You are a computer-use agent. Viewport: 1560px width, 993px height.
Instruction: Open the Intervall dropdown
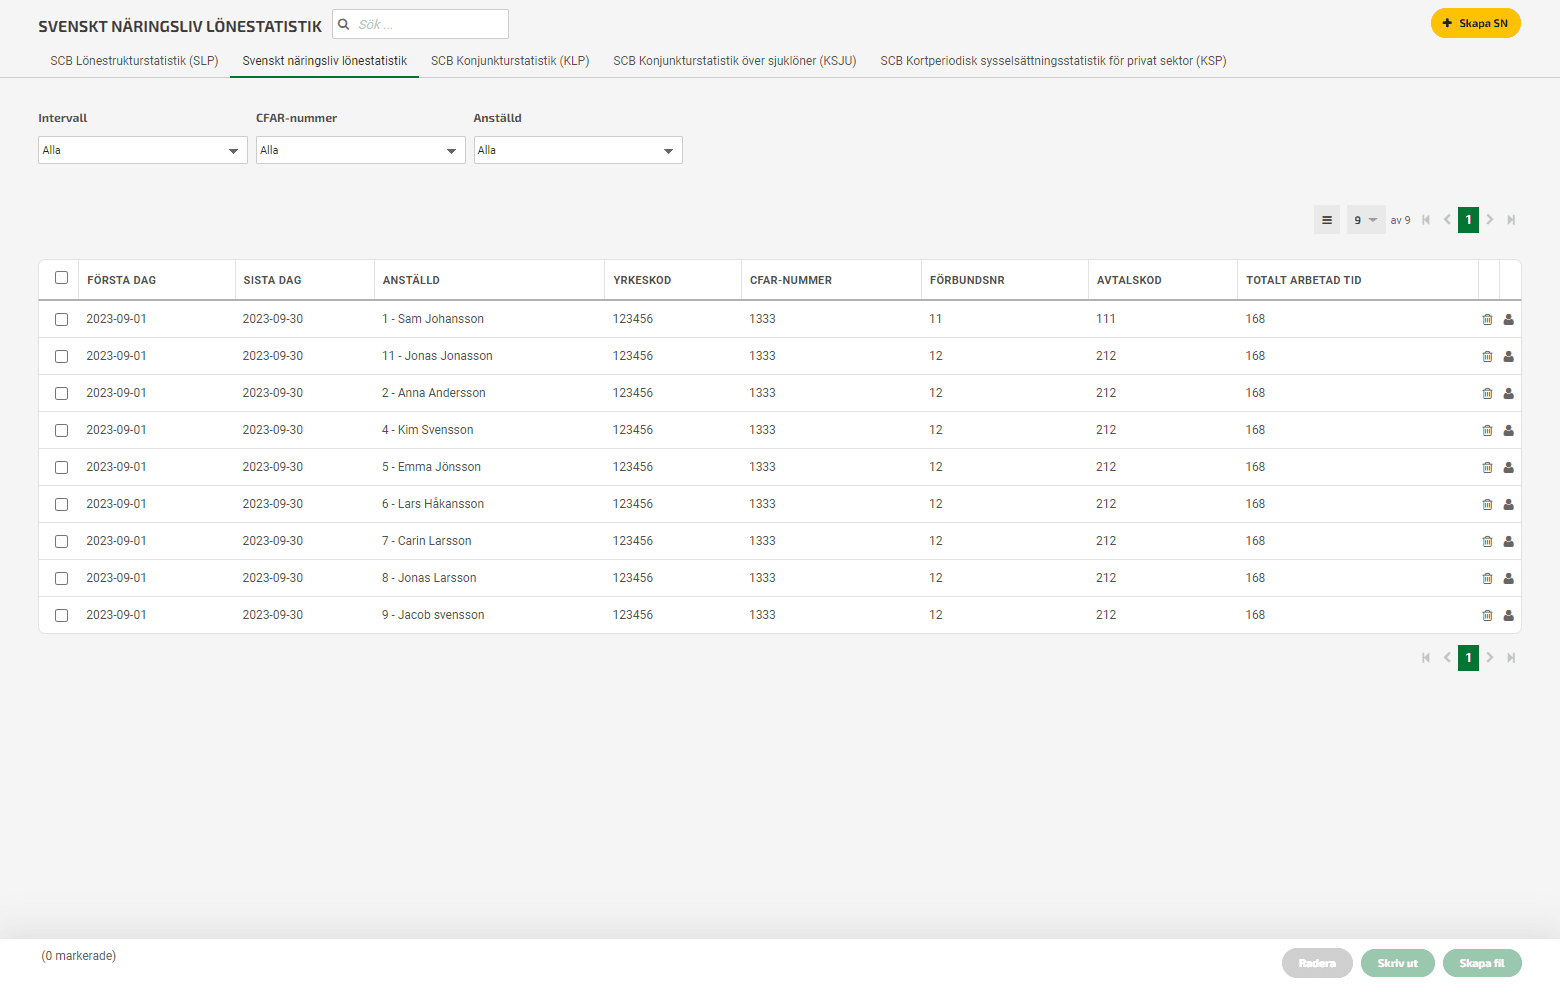pos(143,150)
